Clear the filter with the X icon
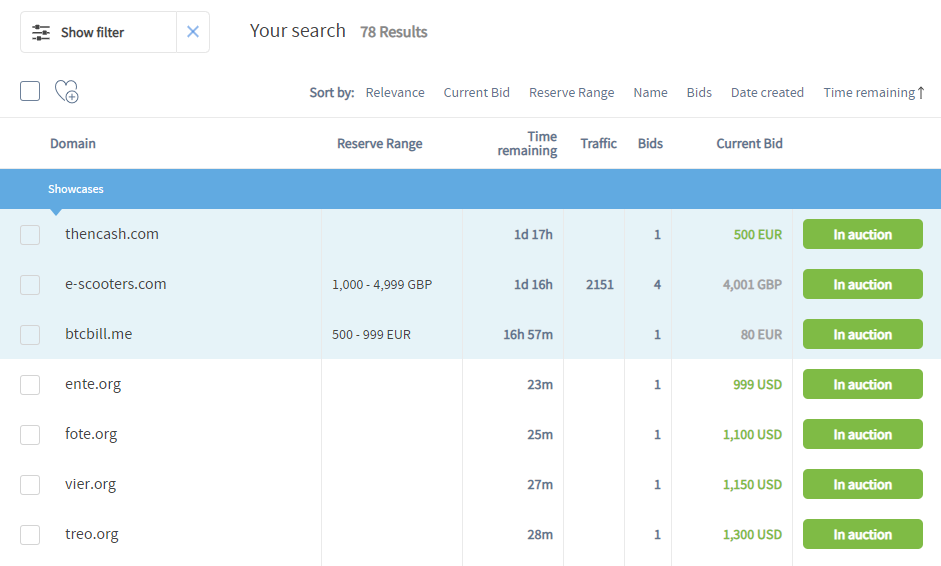 tap(193, 32)
